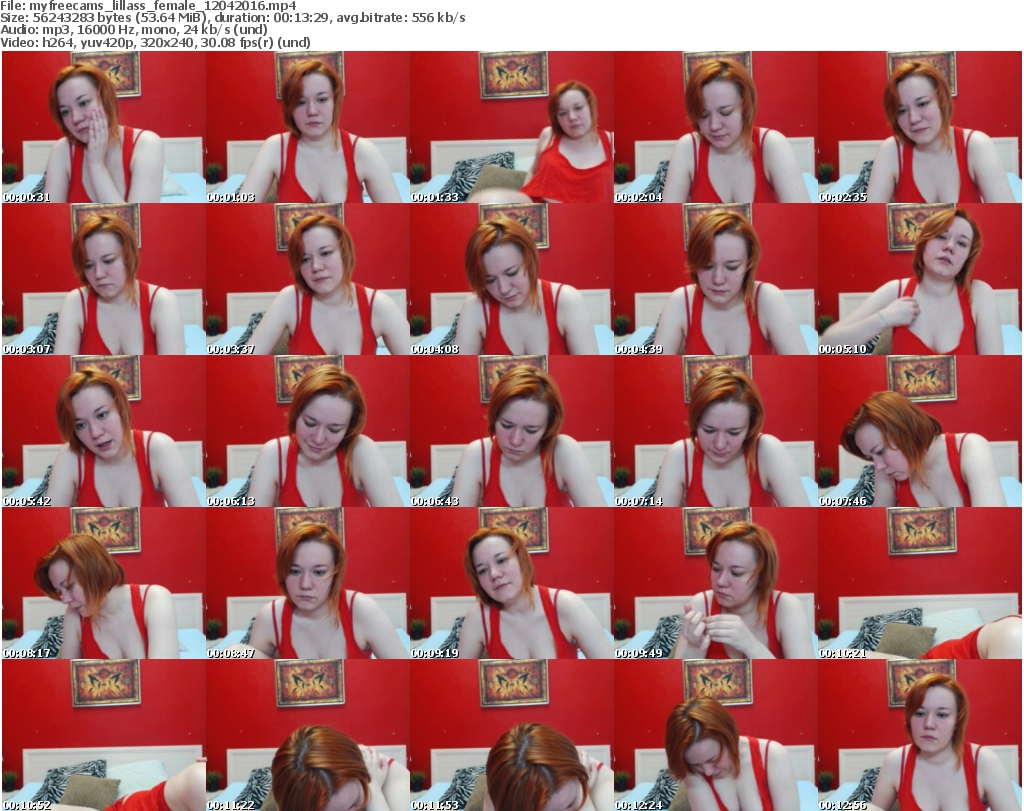Choose the frame stamped 00:07:14
This screenshot has width=1024, height=811.
pos(715,431)
